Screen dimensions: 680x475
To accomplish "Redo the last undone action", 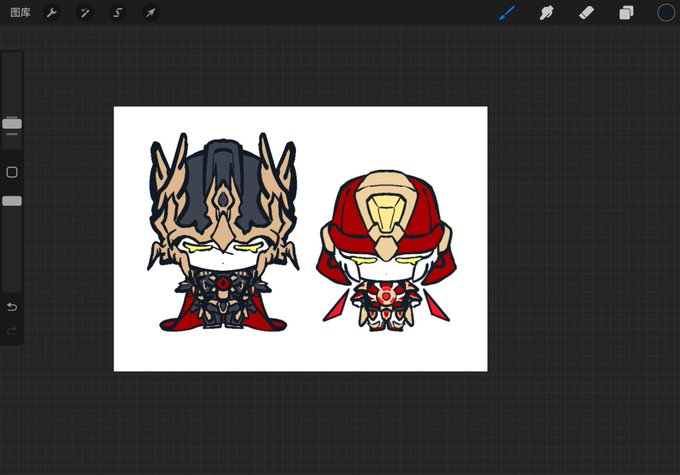I will 12,331.
